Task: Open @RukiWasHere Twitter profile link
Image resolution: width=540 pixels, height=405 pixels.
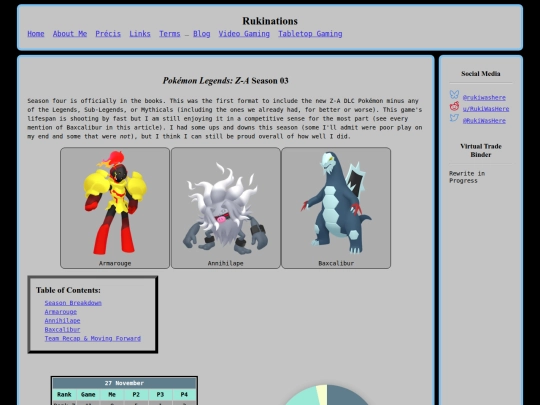Action: click(x=484, y=121)
